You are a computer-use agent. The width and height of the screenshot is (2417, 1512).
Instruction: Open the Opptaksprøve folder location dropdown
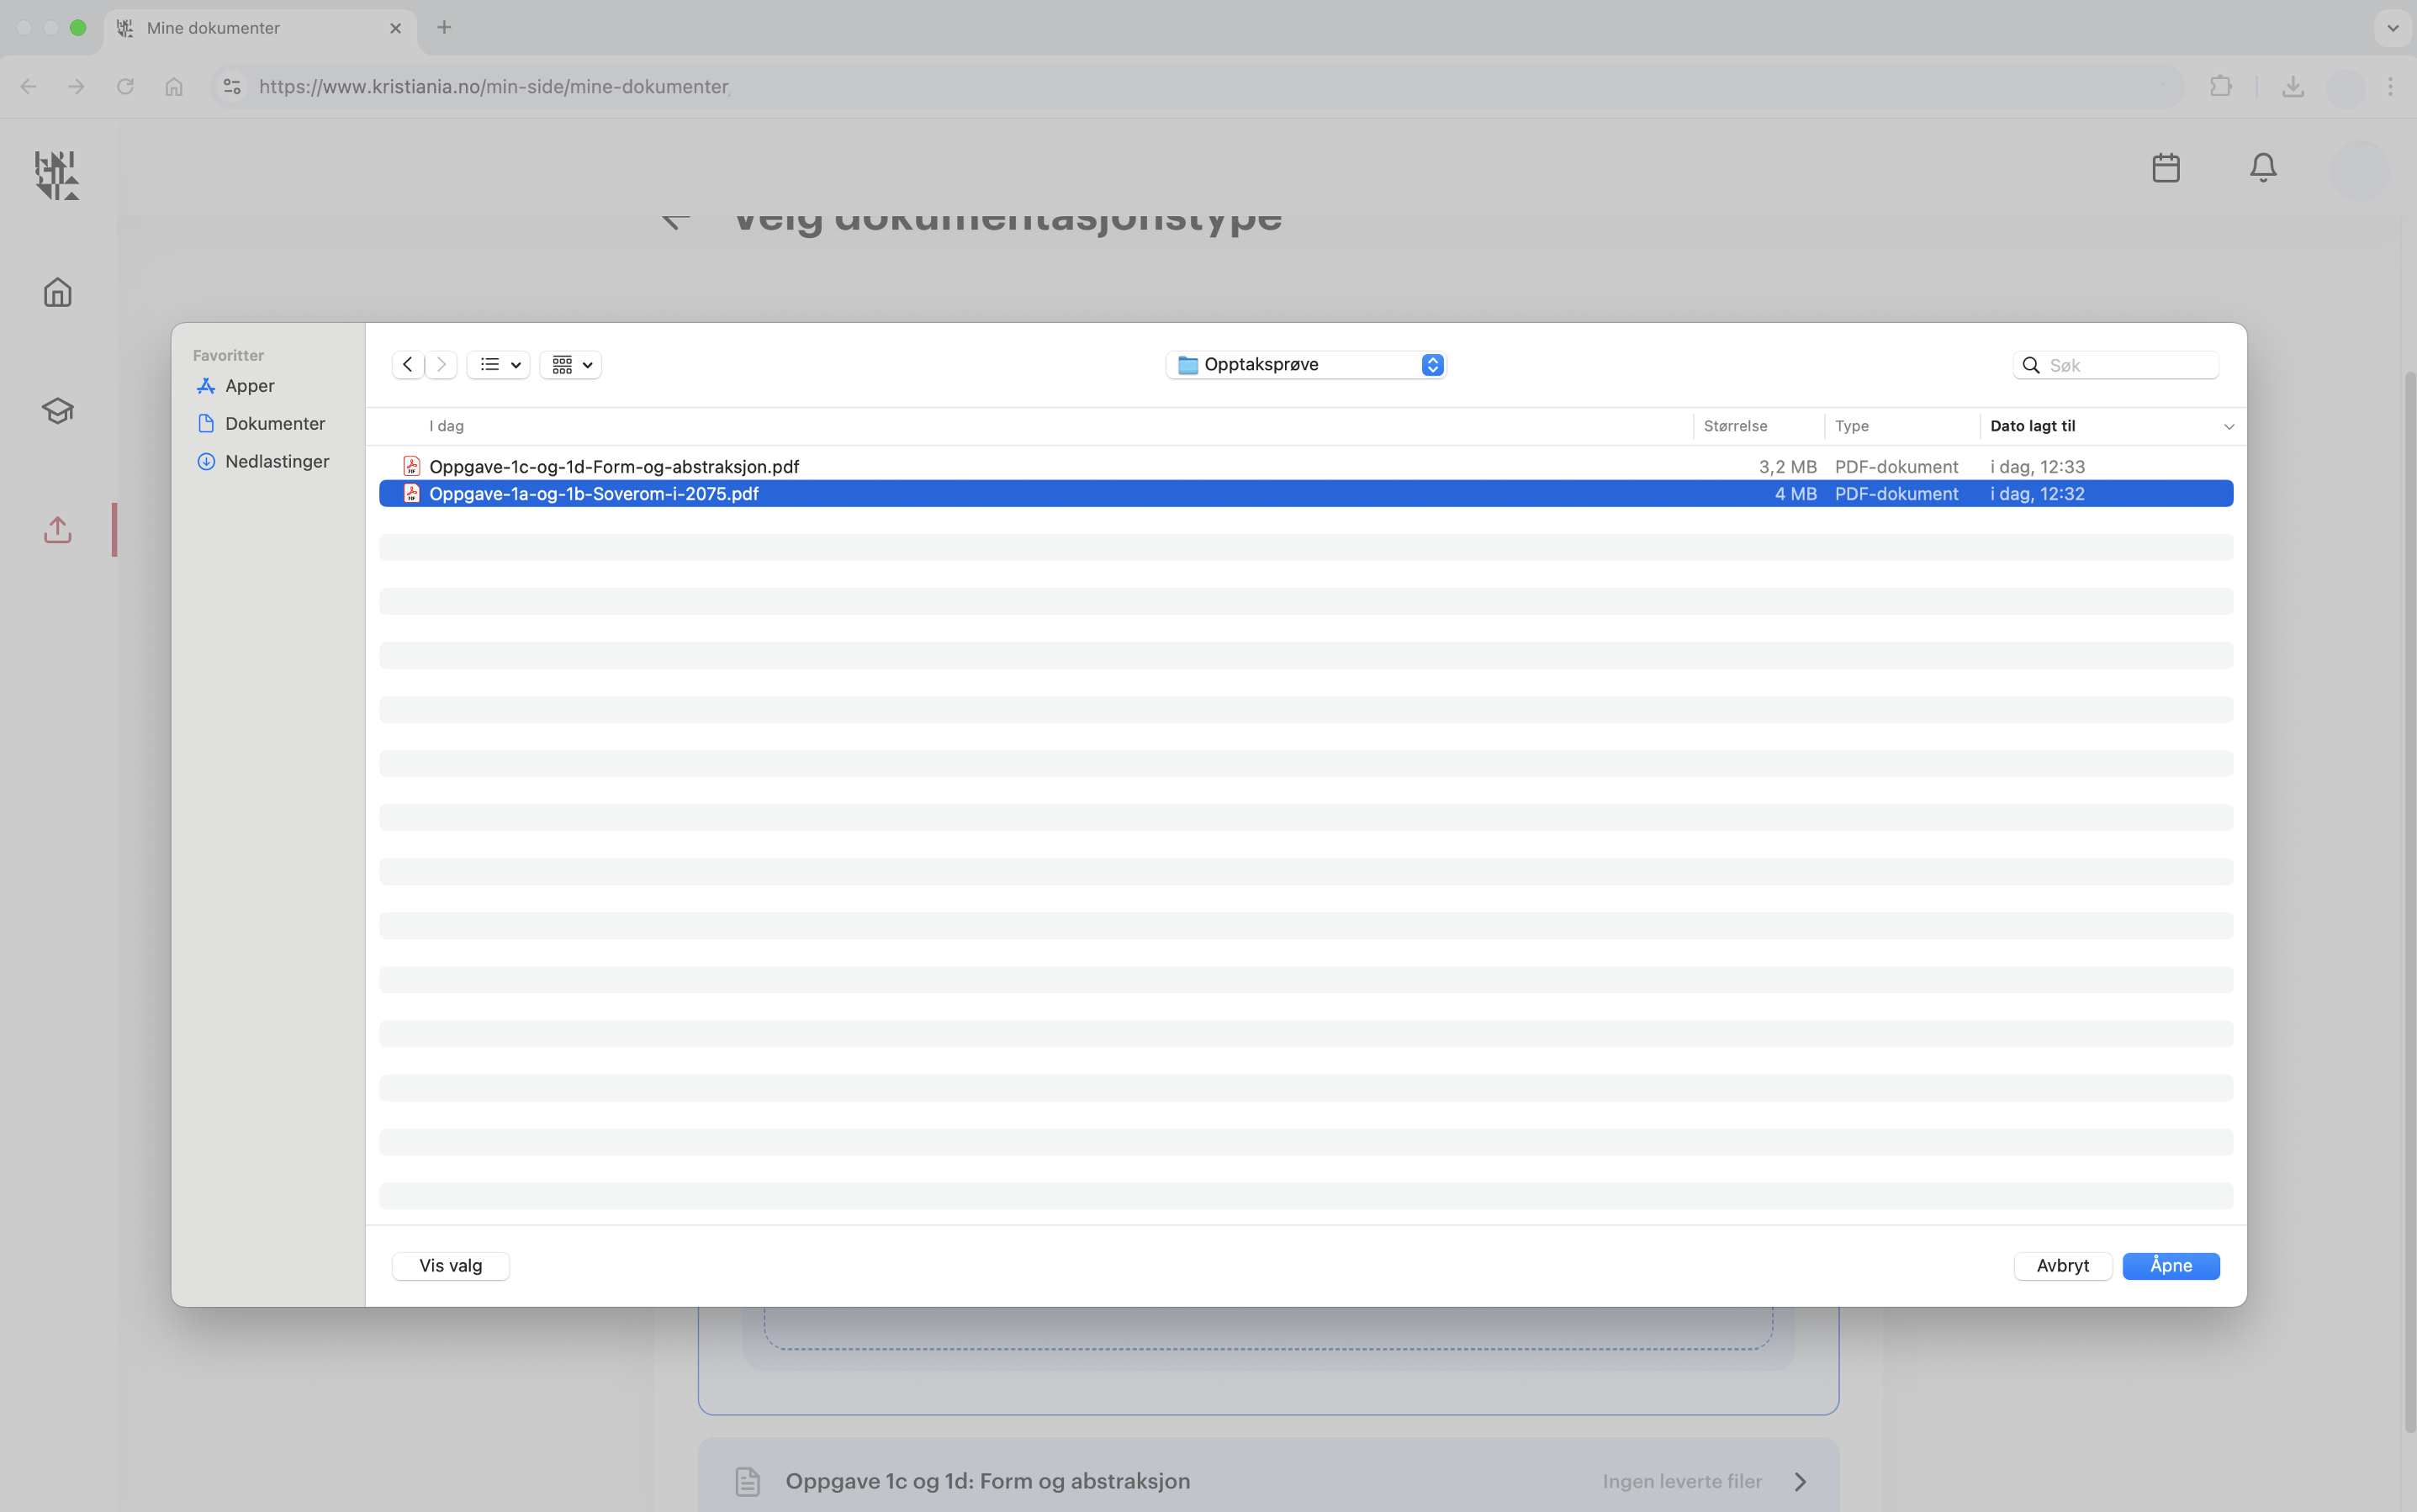(x=1305, y=364)
